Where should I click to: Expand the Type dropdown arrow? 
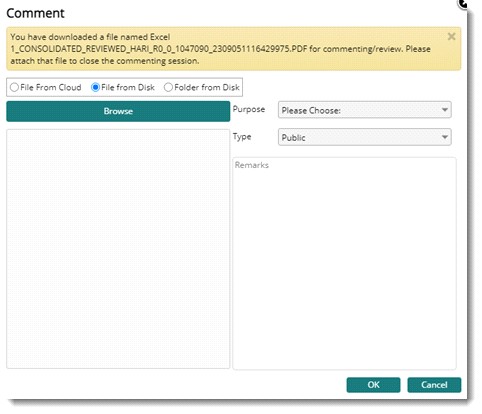[445, 137]
